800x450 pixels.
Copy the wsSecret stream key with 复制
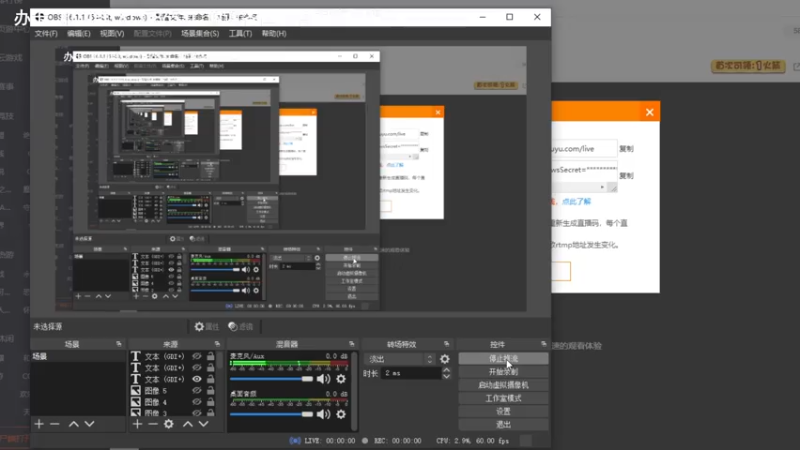(627, 176)
